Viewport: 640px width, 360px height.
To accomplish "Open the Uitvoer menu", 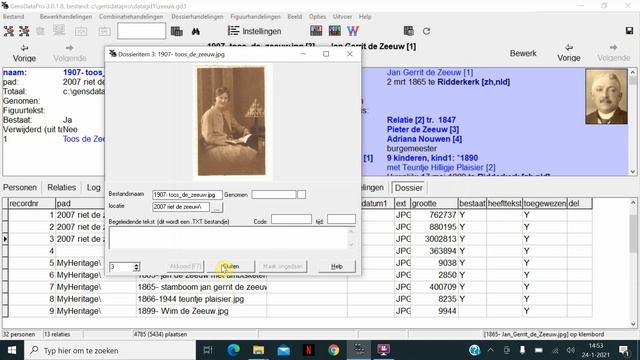I will [x=342, y=17].
